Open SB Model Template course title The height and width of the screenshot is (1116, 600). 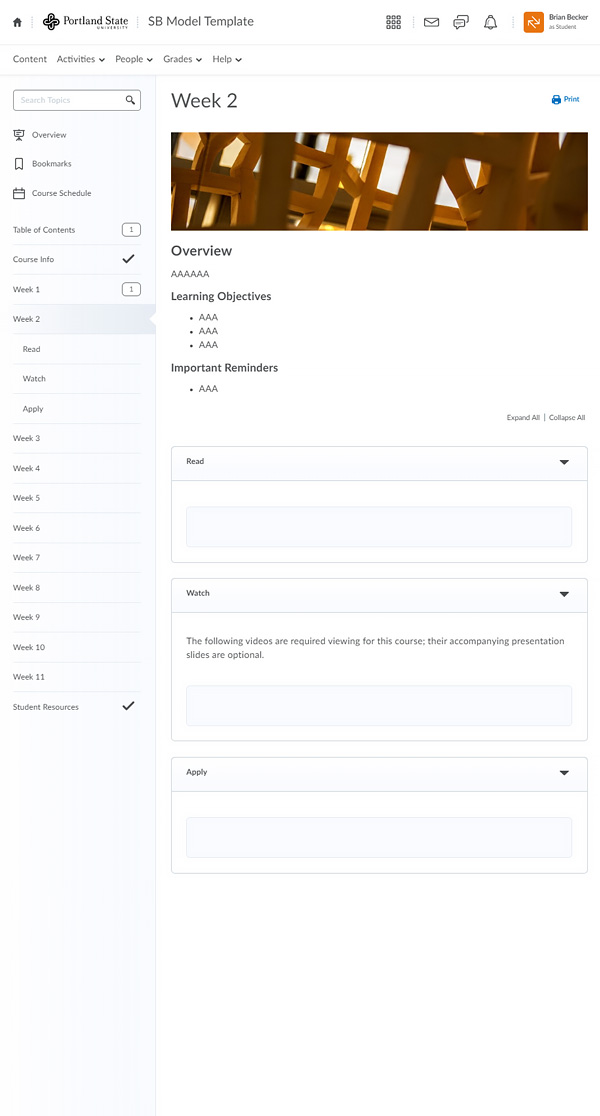201,21
